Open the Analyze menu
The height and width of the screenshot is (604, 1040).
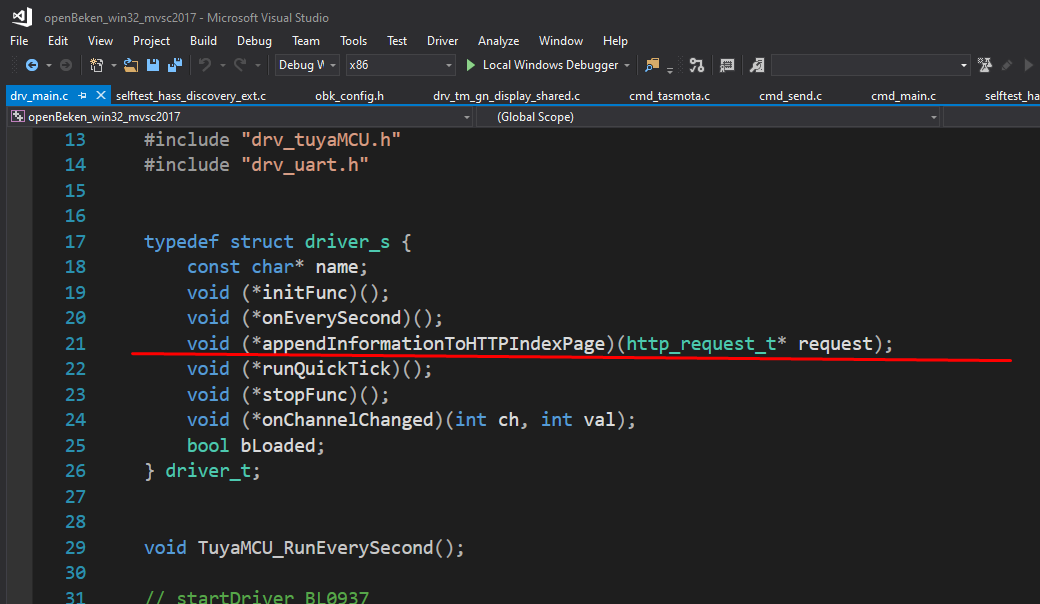pyautogui.click(x=498, y=41)
